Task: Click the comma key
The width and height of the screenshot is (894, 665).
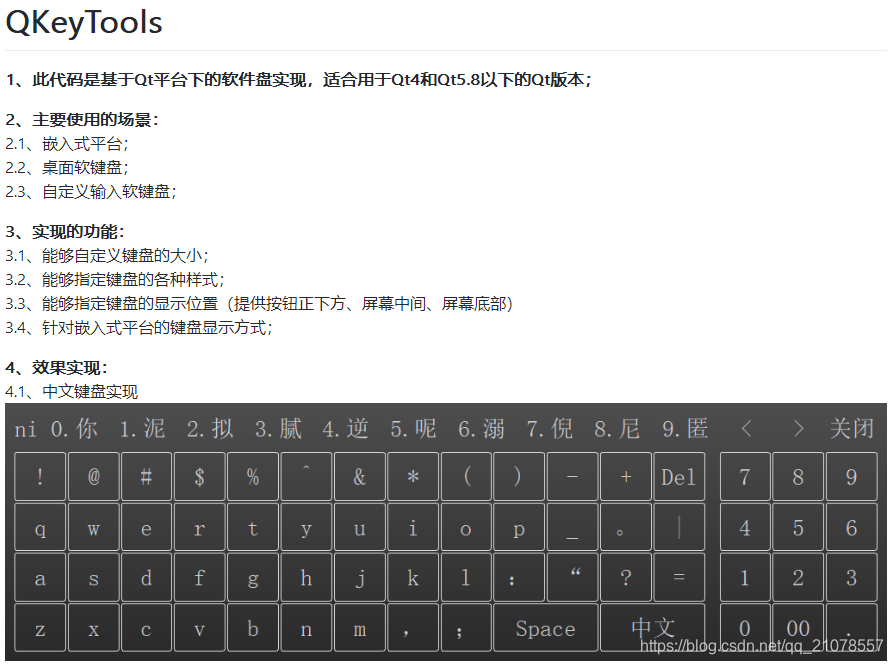Action: (x=413, y=627)
